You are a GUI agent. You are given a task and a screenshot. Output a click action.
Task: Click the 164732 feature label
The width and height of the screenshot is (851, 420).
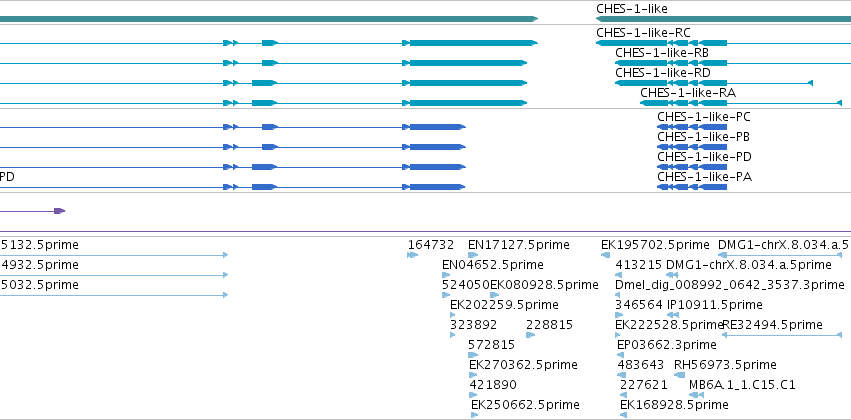[431, 245]
